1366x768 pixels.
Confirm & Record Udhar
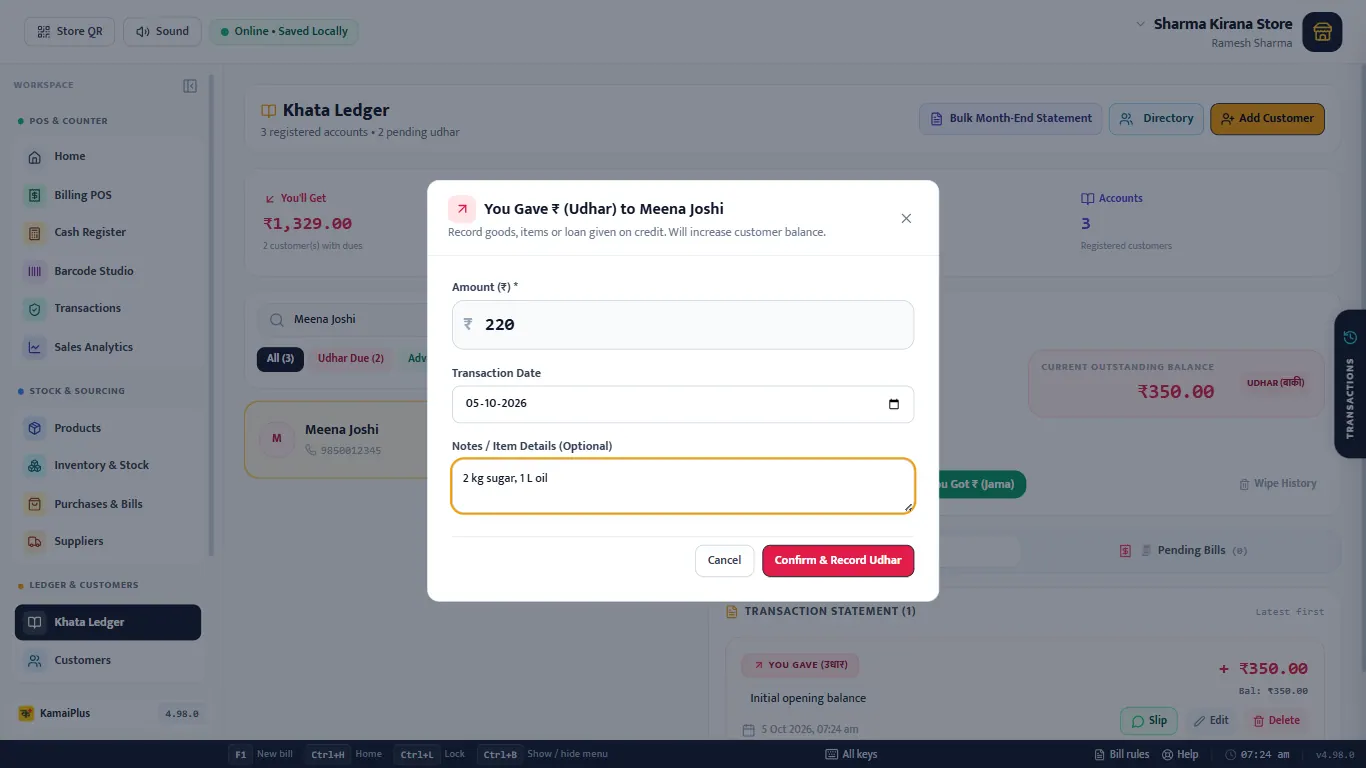838,560
